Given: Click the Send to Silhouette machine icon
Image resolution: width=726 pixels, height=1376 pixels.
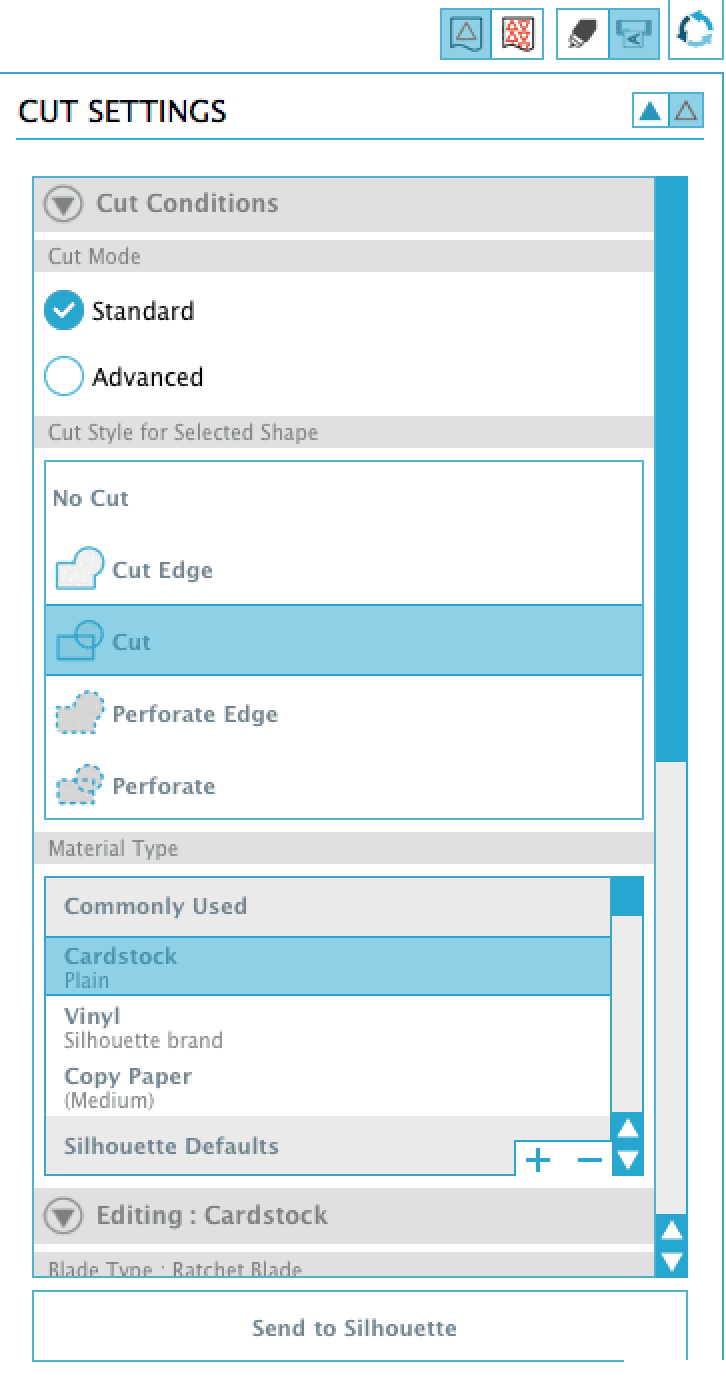Looking at the screenshot, I should (634, 35).
